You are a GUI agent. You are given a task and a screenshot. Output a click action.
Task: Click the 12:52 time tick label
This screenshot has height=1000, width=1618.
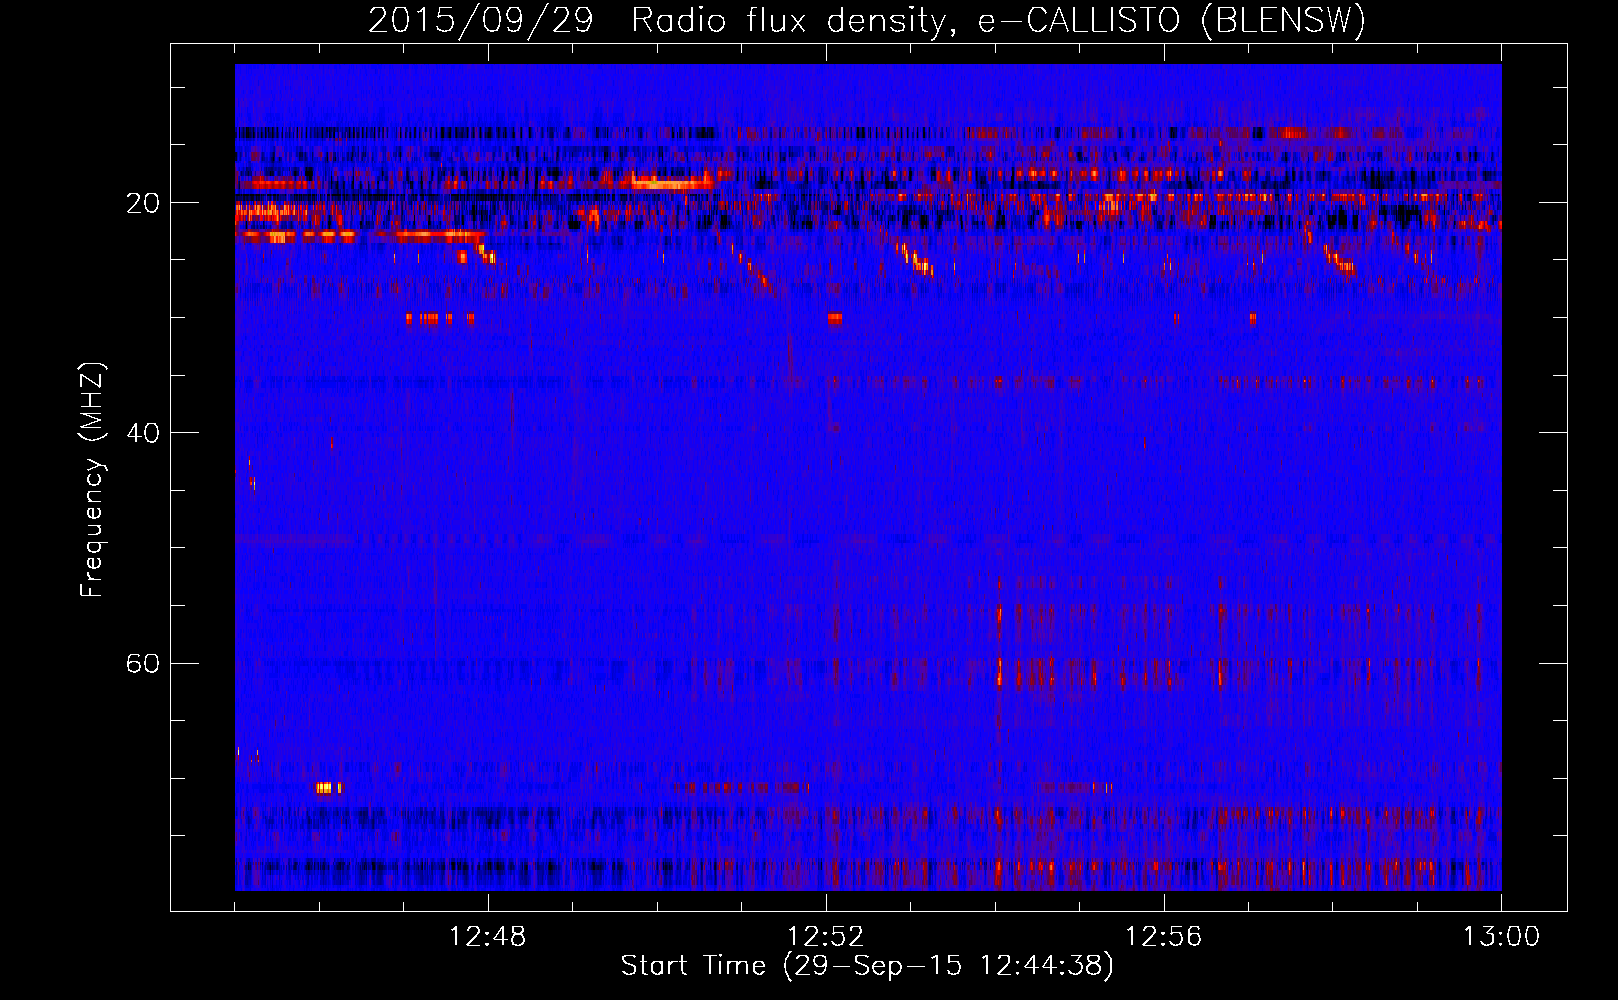coord(826,937)
